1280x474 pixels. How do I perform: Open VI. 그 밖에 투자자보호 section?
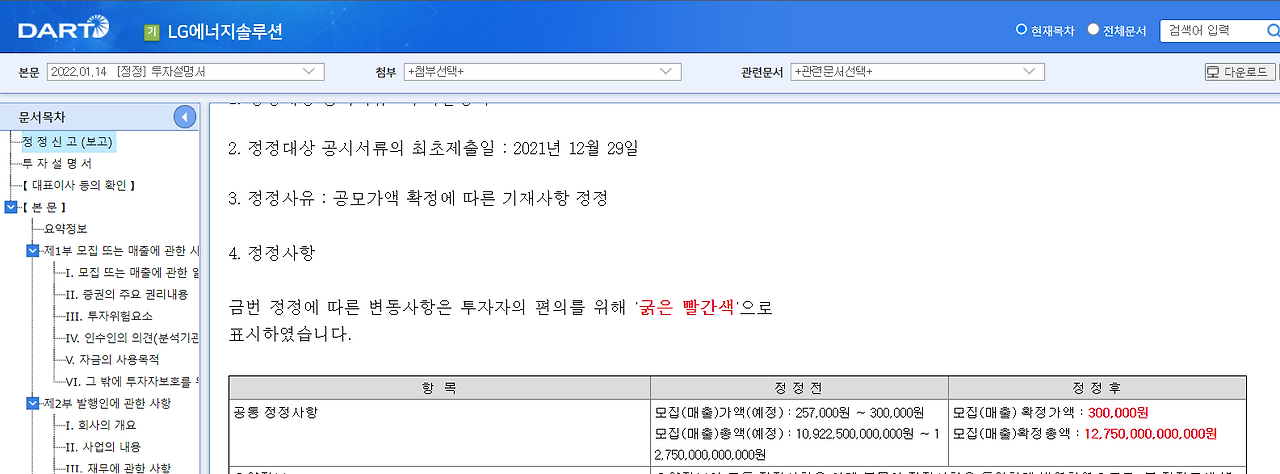(x=132, y=381)
